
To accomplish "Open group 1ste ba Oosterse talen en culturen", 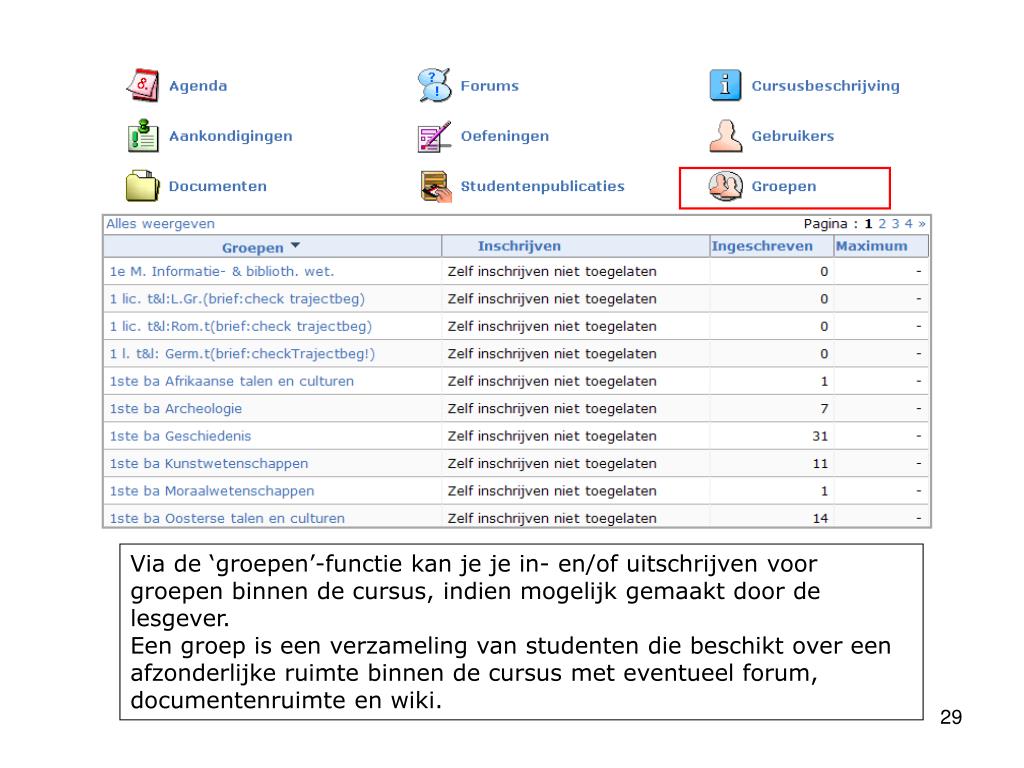I will click(x=227, y=519).
